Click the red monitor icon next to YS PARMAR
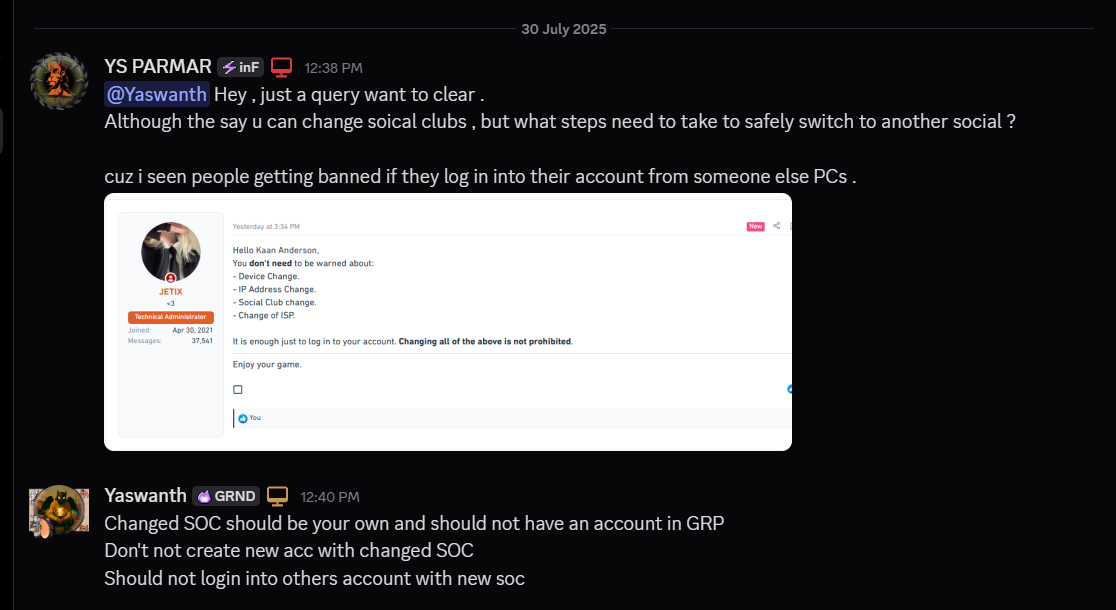The height and width of the screenshot is (610, 1116). (281, 66)
